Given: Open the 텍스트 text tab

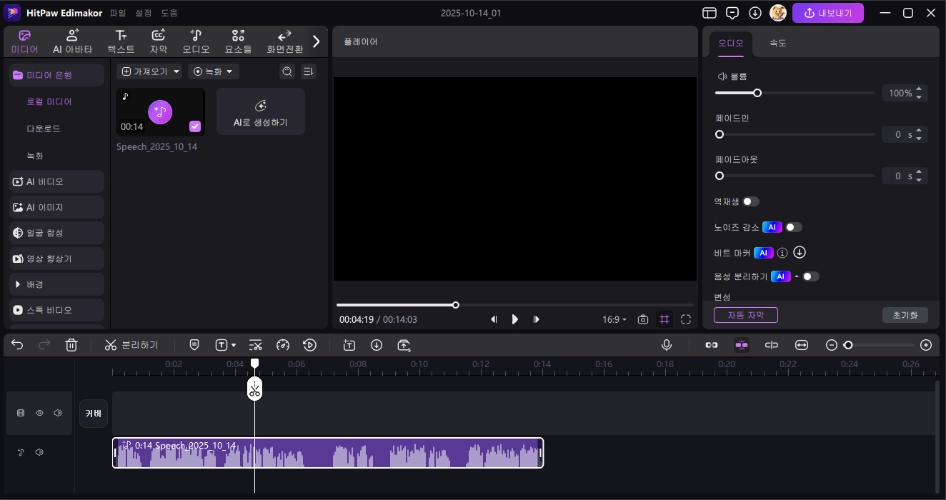Looking at the screenshot, I should point(121,41).
